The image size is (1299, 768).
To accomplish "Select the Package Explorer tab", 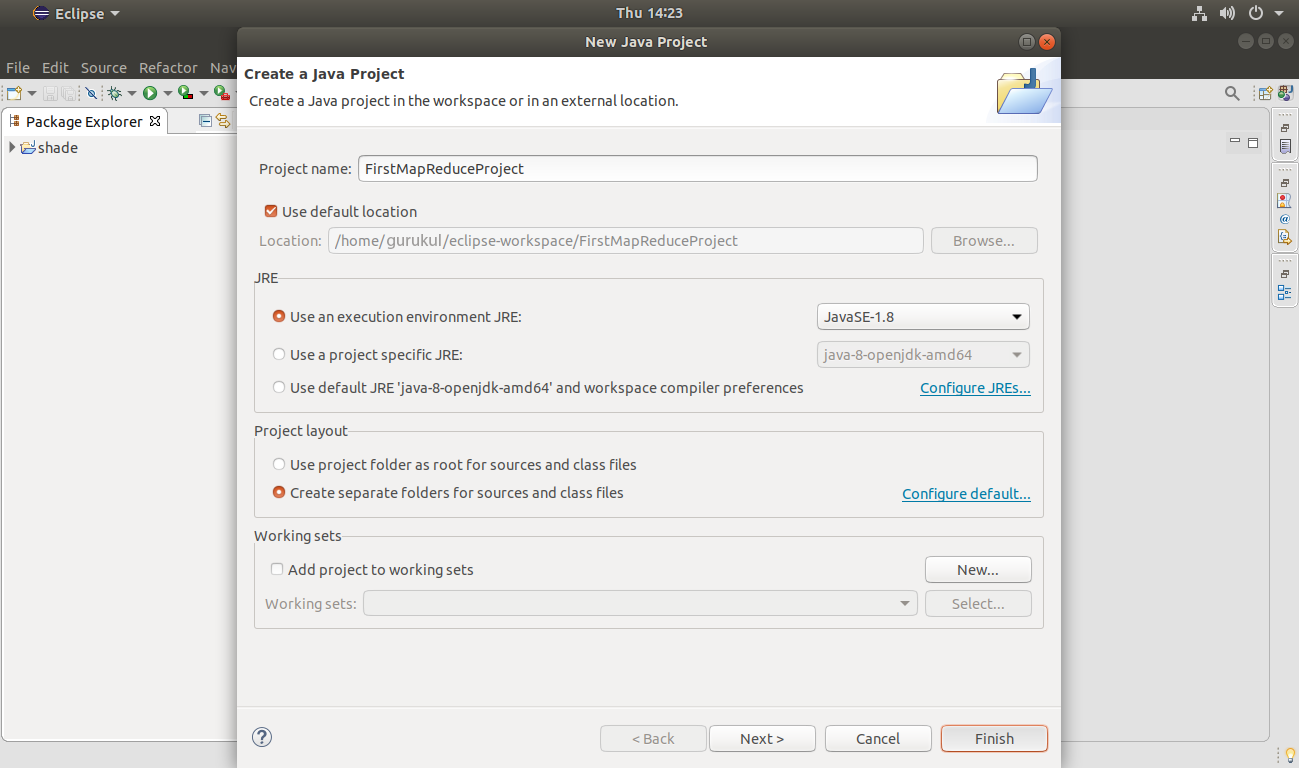I will 84,121.
